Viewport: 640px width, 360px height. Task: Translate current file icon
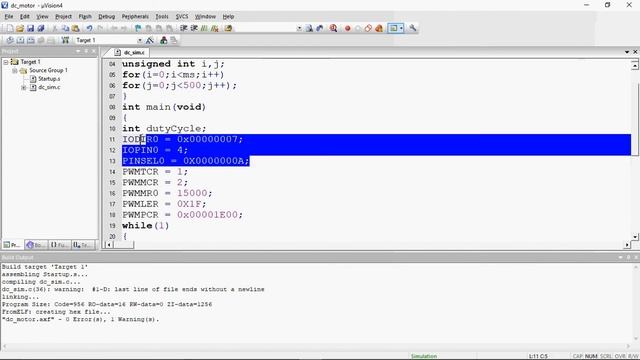[10, 40]
